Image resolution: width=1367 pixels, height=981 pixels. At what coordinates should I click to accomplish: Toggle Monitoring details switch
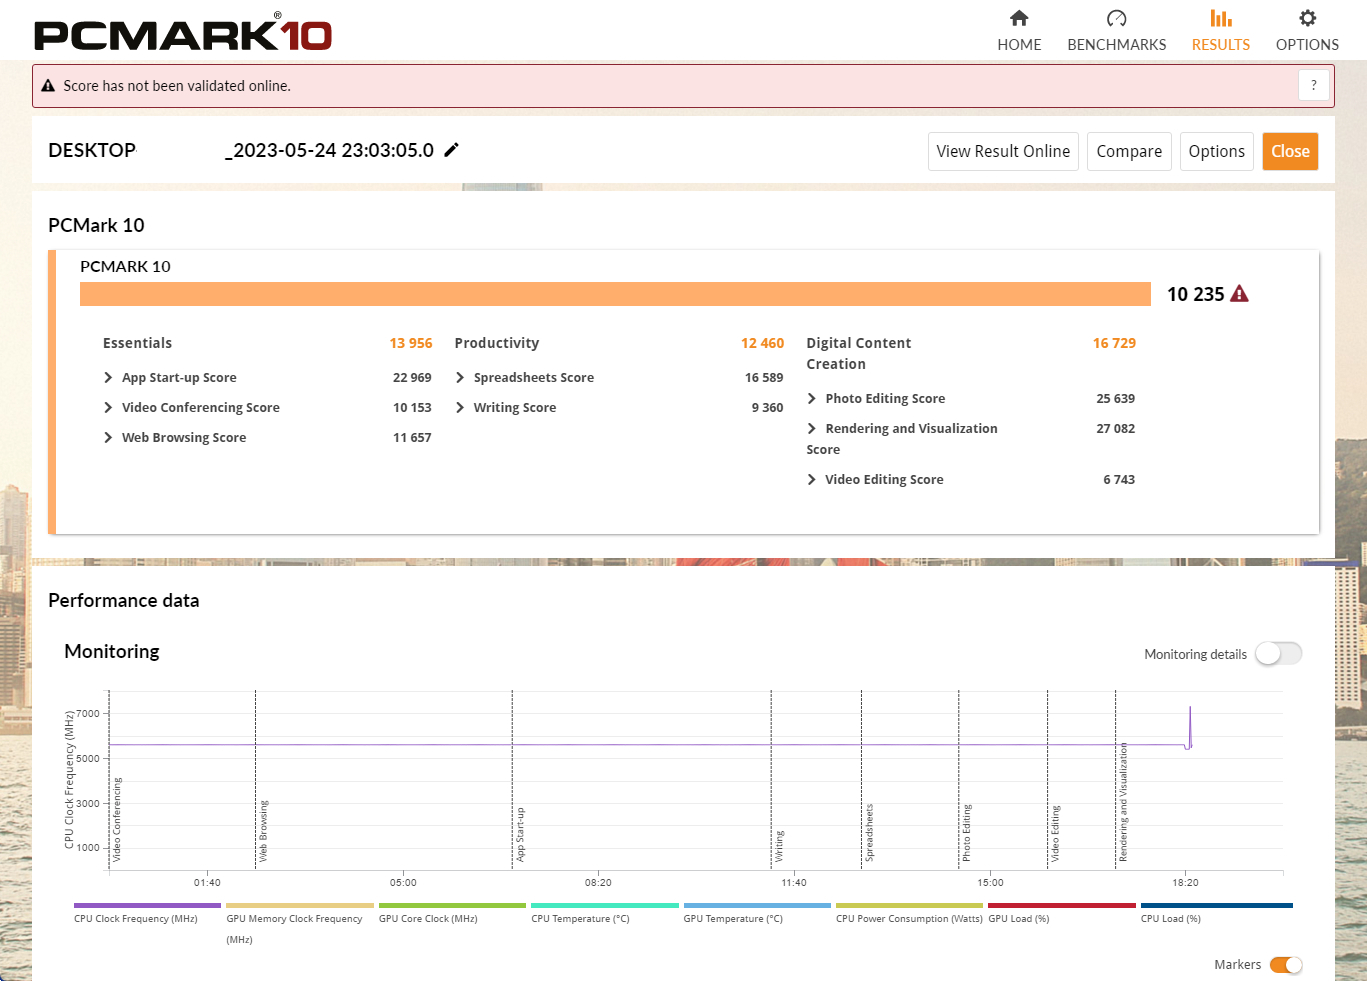coord(1279,653)
